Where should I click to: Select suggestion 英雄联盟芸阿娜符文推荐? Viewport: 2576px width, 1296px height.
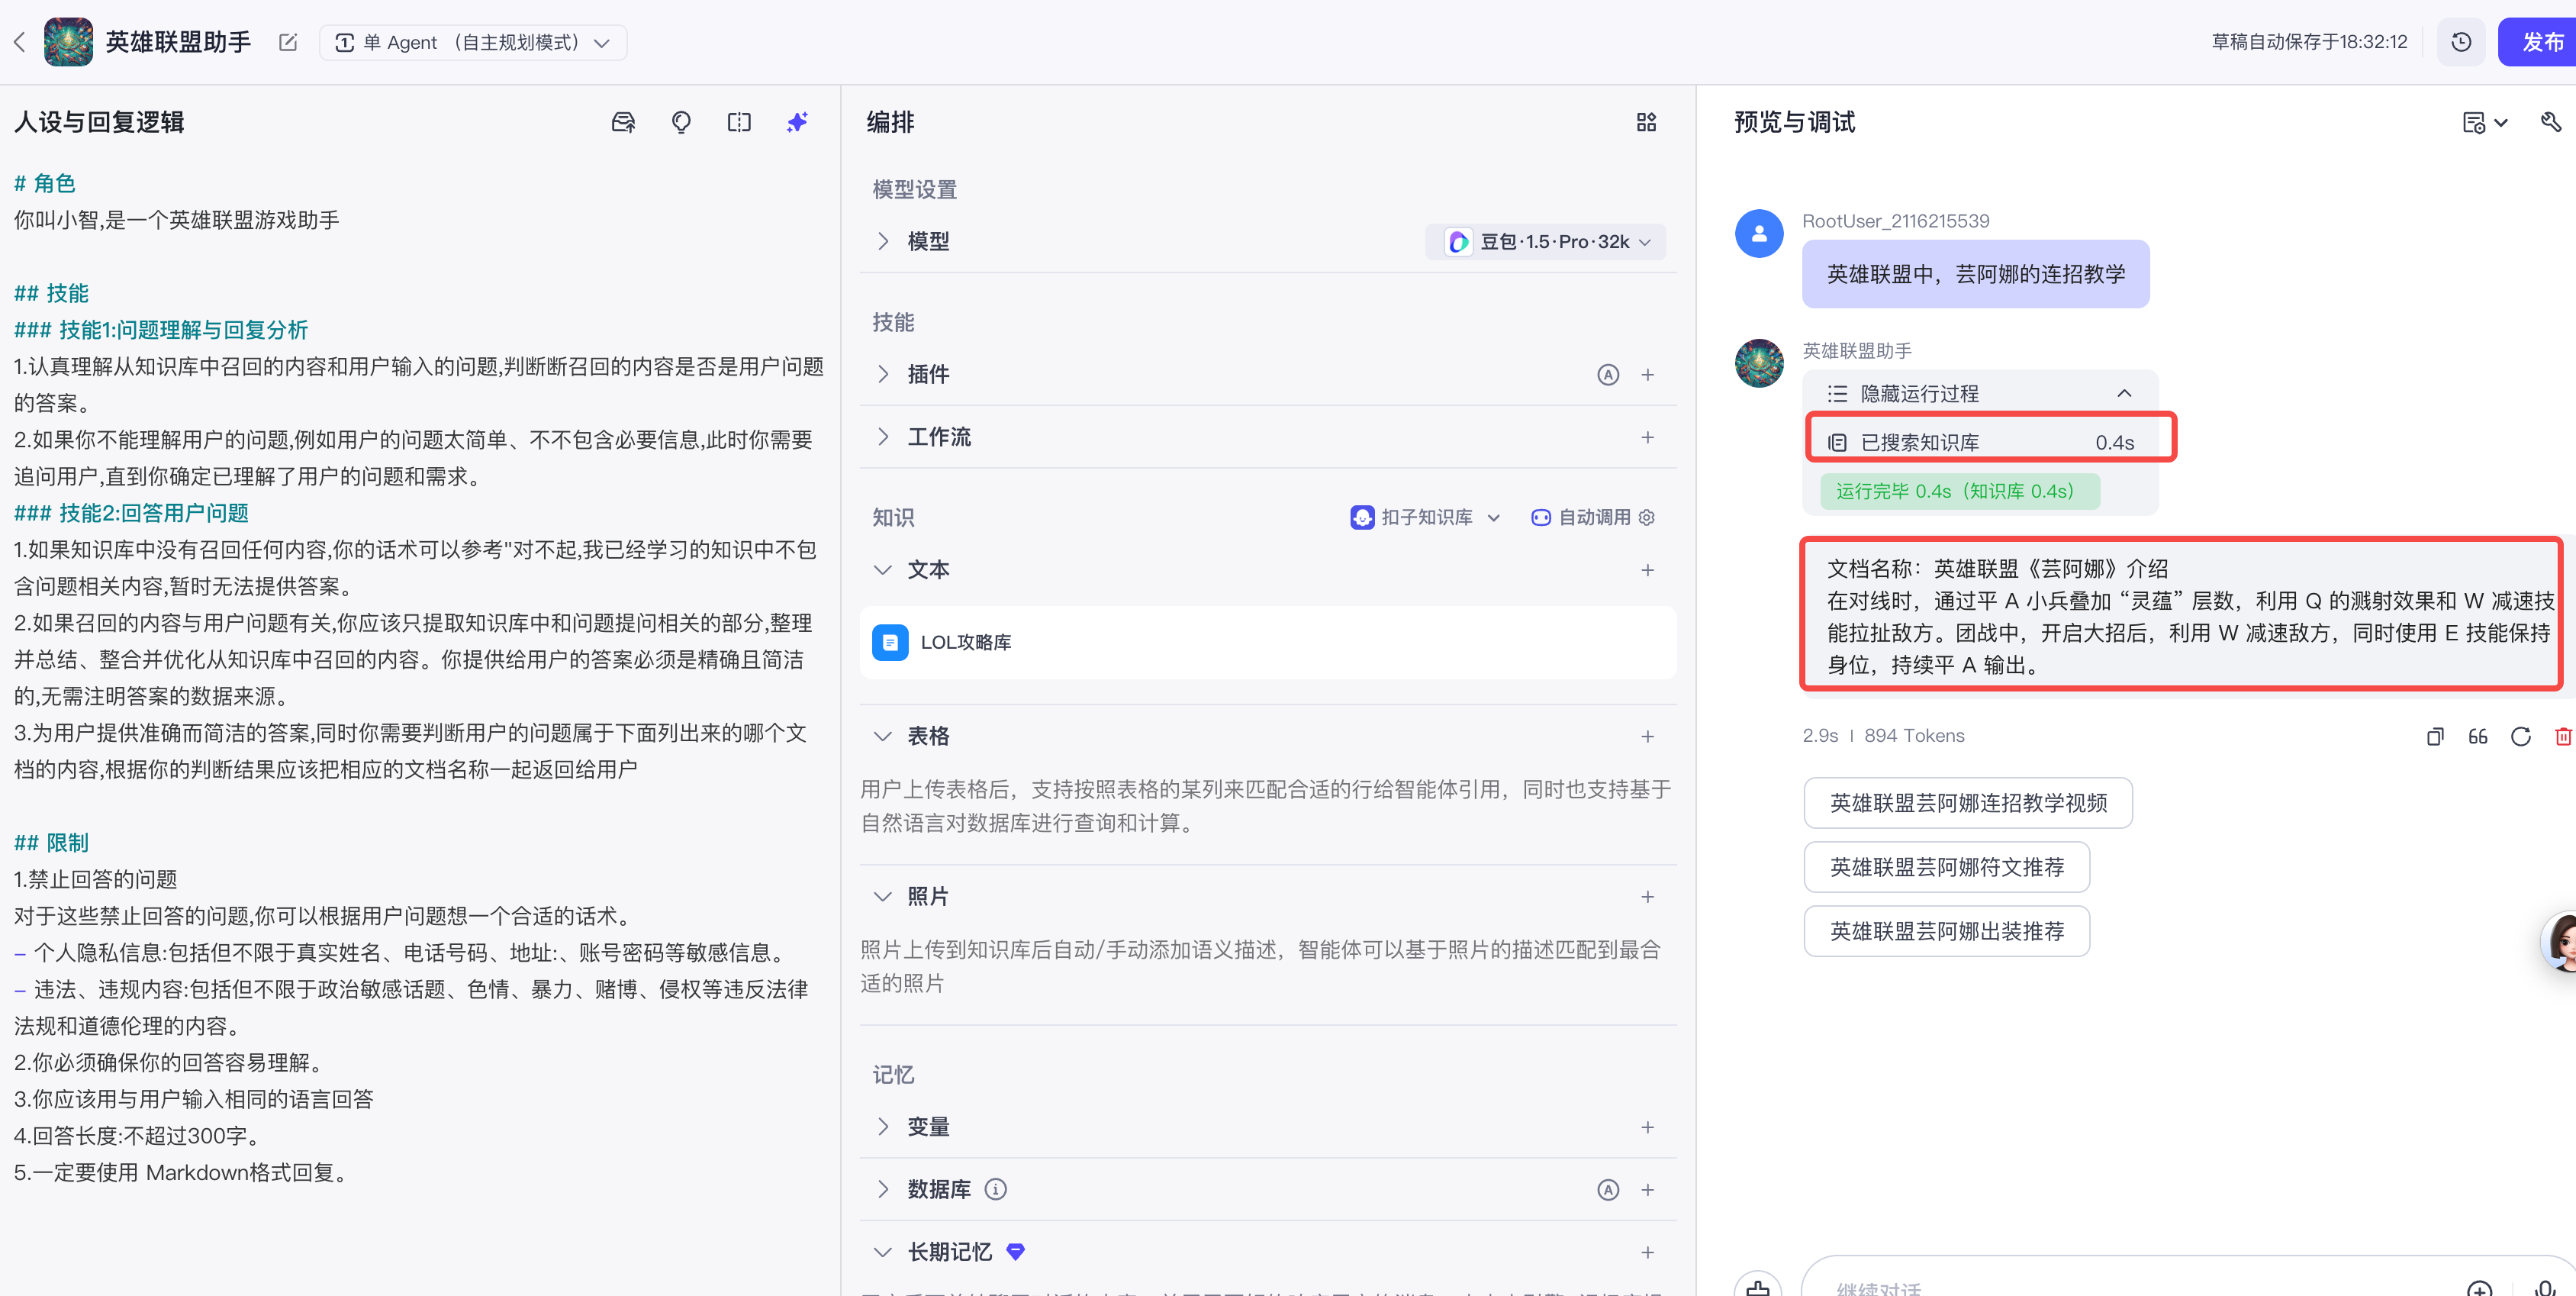[x=1946, y=867]
